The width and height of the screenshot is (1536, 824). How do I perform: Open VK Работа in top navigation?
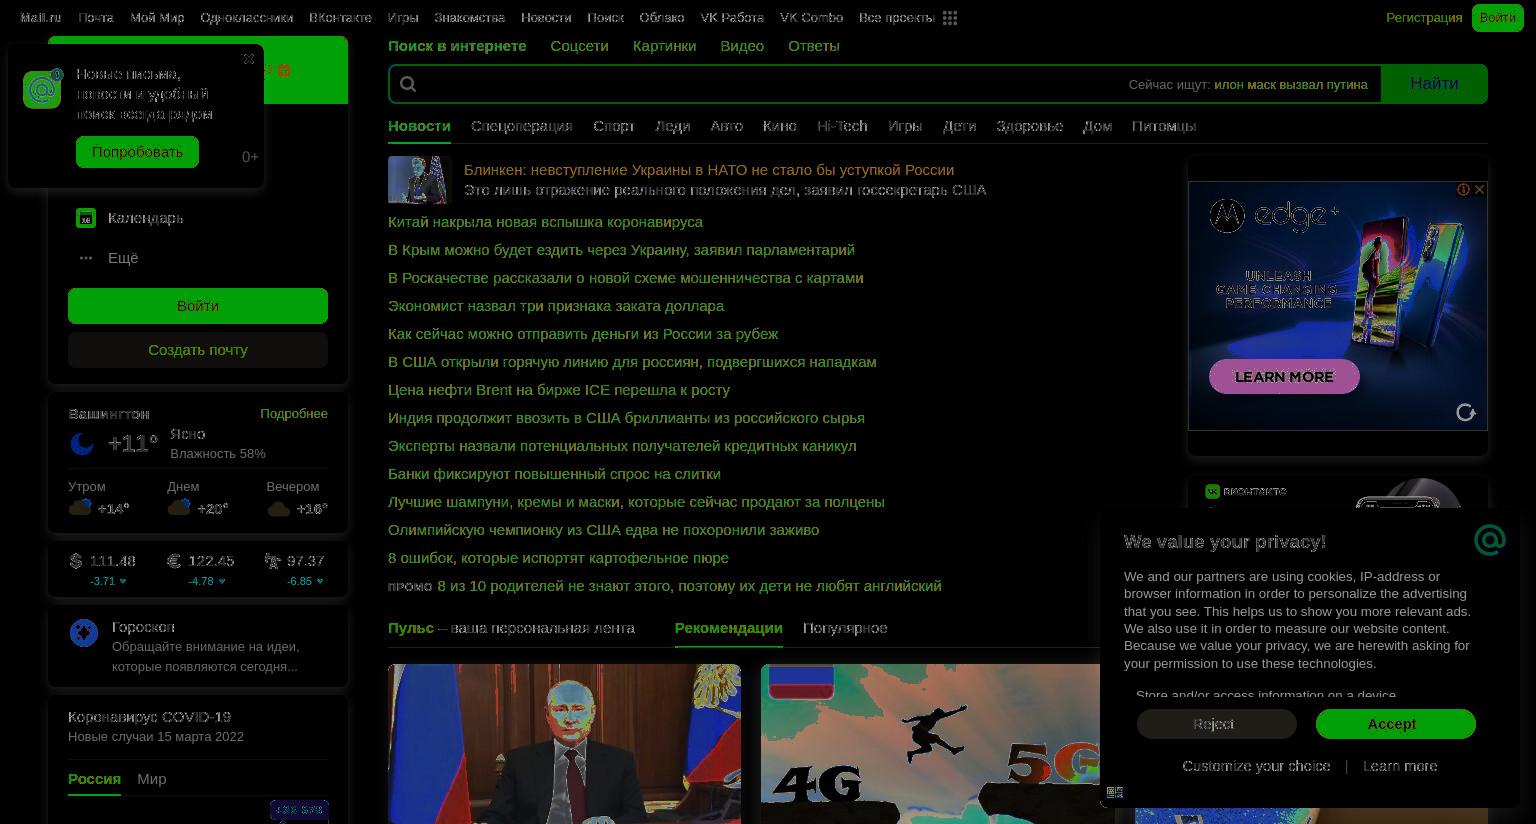point(732,18)
